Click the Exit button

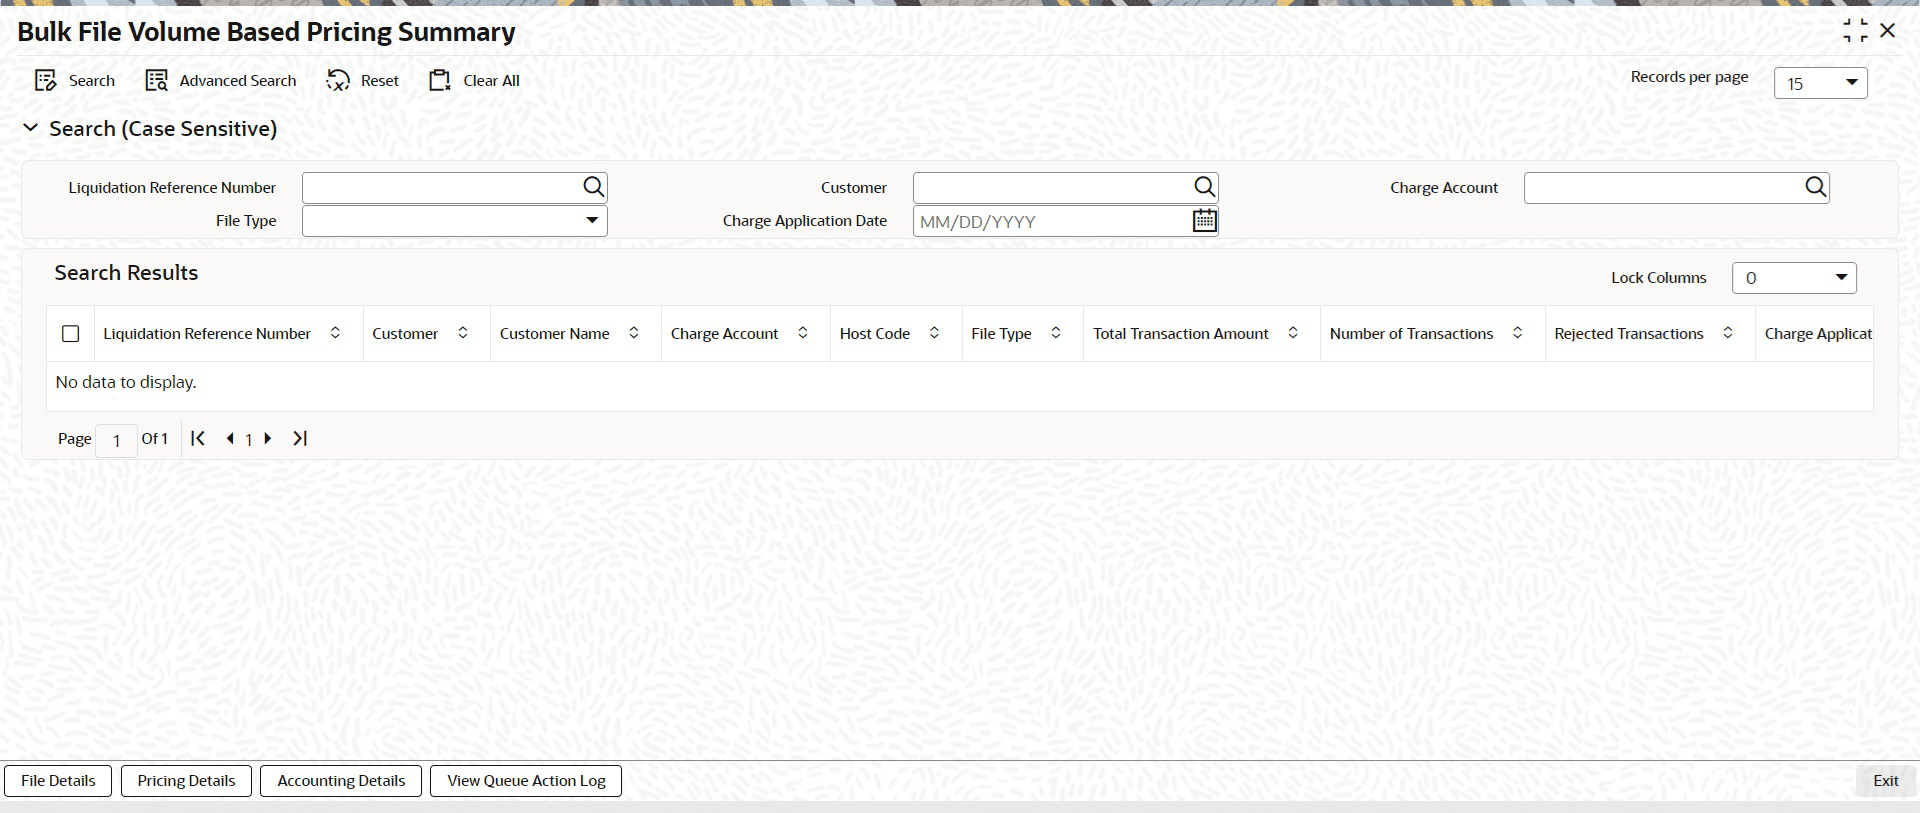(1886, 781)
